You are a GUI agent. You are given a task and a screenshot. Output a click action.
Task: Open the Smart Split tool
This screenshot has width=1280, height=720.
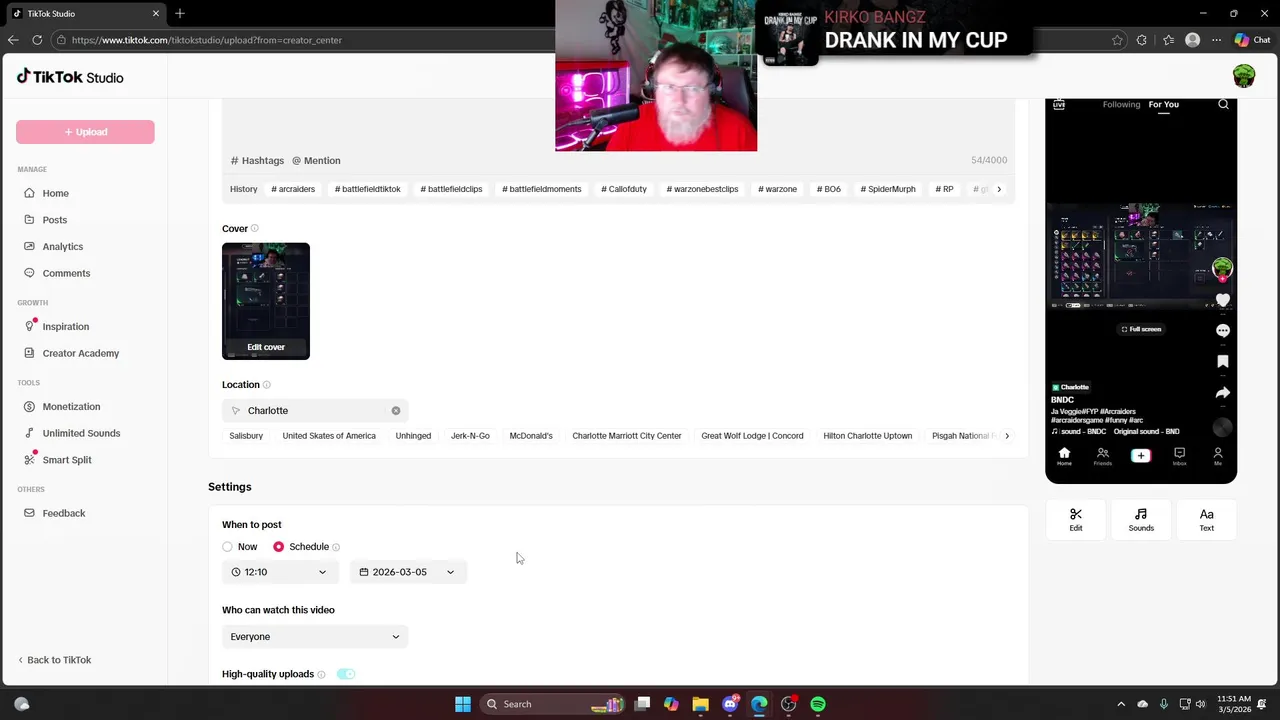pyautogui.click(x=67, y=460)
